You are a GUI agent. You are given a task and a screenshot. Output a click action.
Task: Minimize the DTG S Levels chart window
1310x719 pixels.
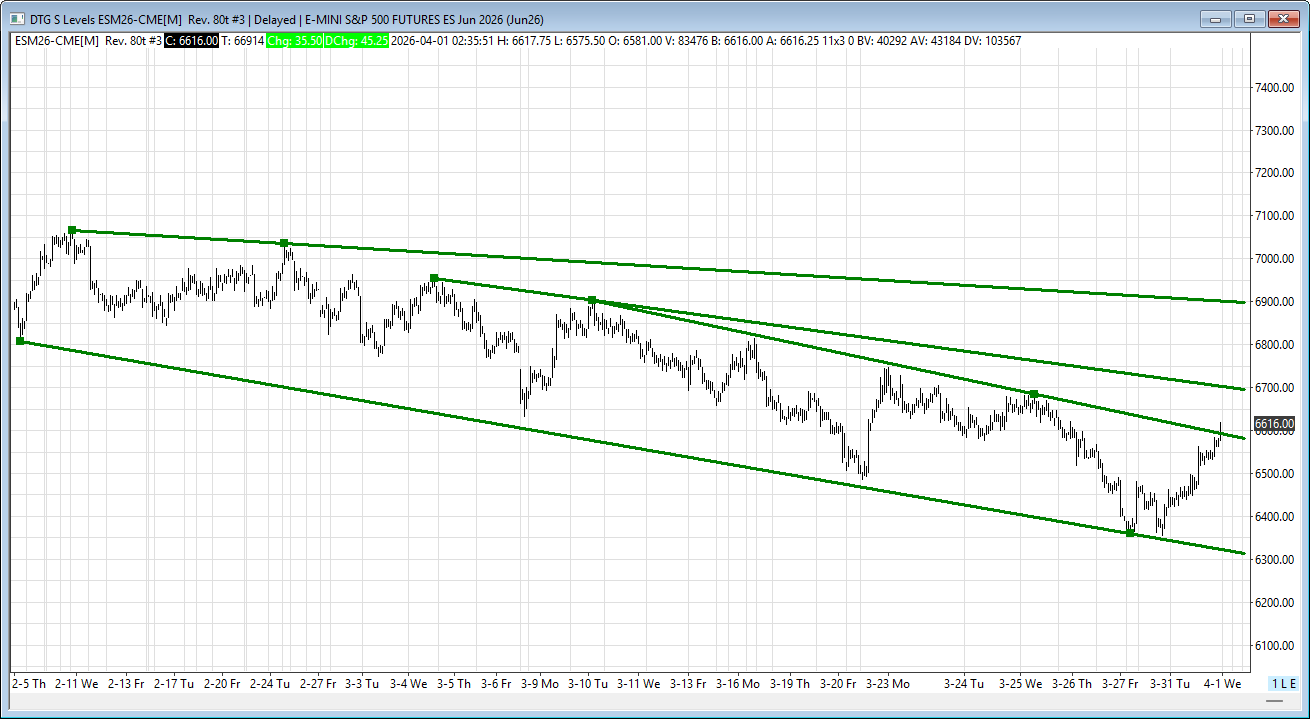pyautogui.click(x=1215, y=18)
